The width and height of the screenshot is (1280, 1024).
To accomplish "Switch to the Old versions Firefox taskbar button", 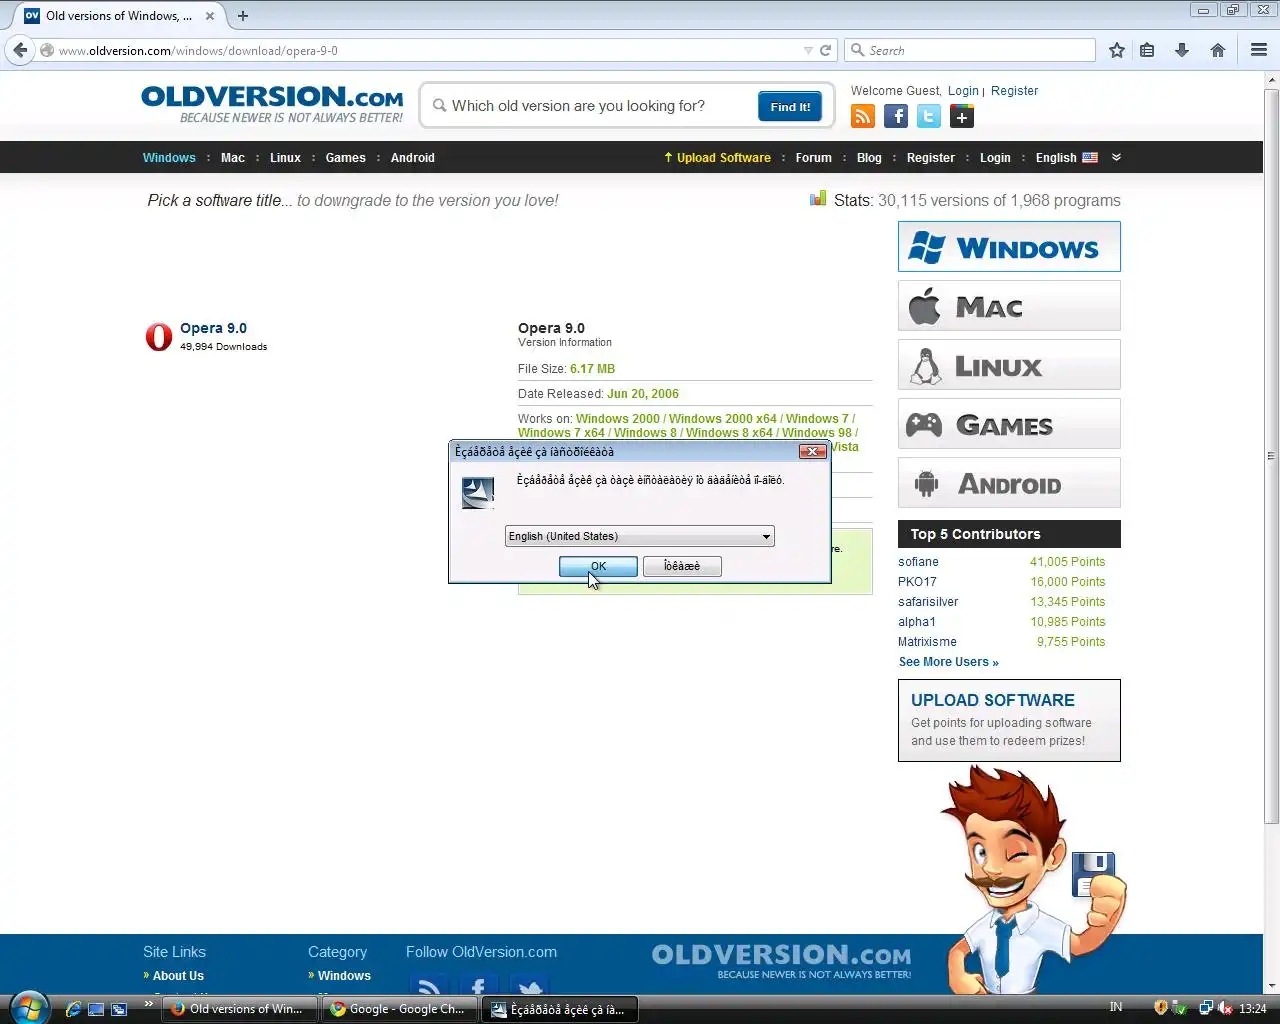I will pyautogui.click(x=240, y=1009).
